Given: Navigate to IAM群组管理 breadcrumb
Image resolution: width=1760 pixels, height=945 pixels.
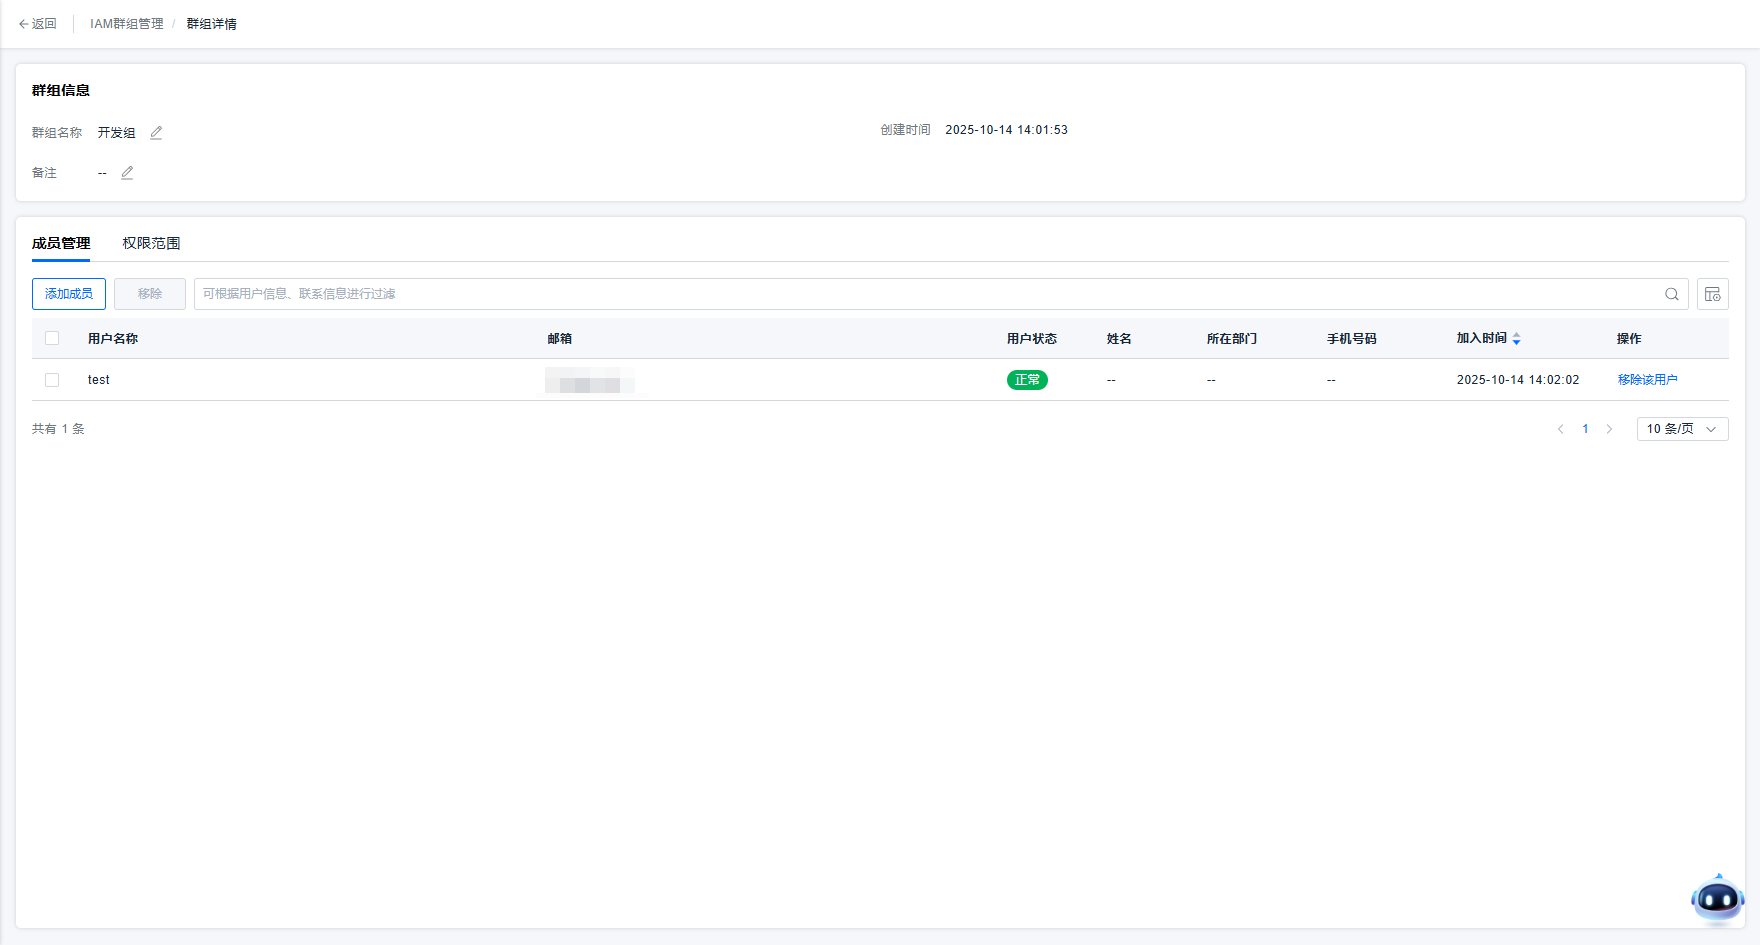Looking at the screenshot, I should pyautogui.click(x=127, y=24).
